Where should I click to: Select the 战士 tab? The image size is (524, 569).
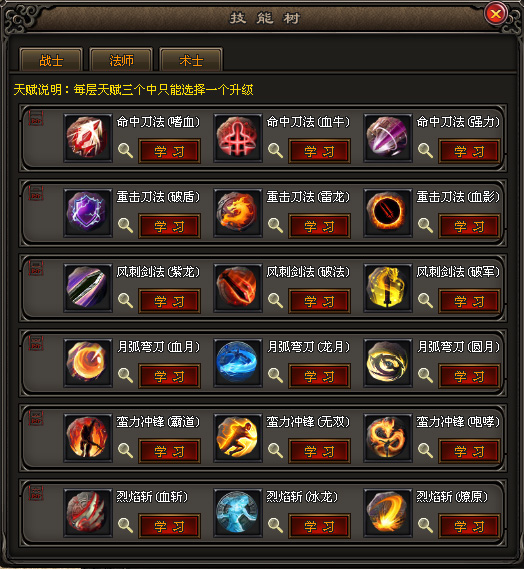pos(51,60)
